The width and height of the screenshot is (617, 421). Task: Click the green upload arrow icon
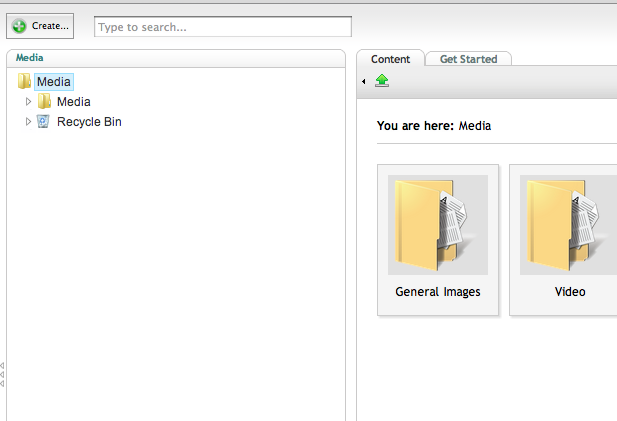click(382, 81)
